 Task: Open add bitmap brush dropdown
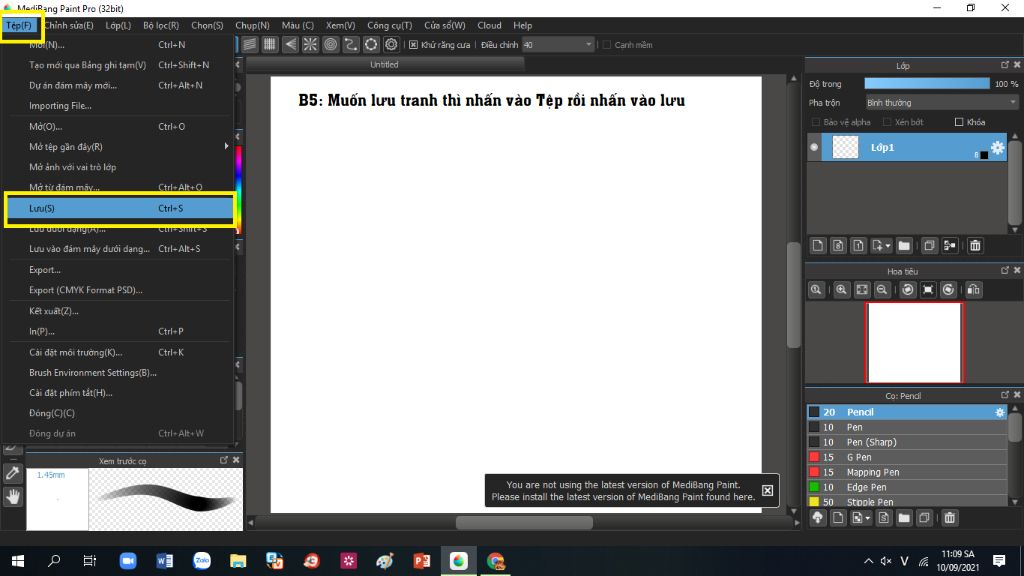point(867,519)
